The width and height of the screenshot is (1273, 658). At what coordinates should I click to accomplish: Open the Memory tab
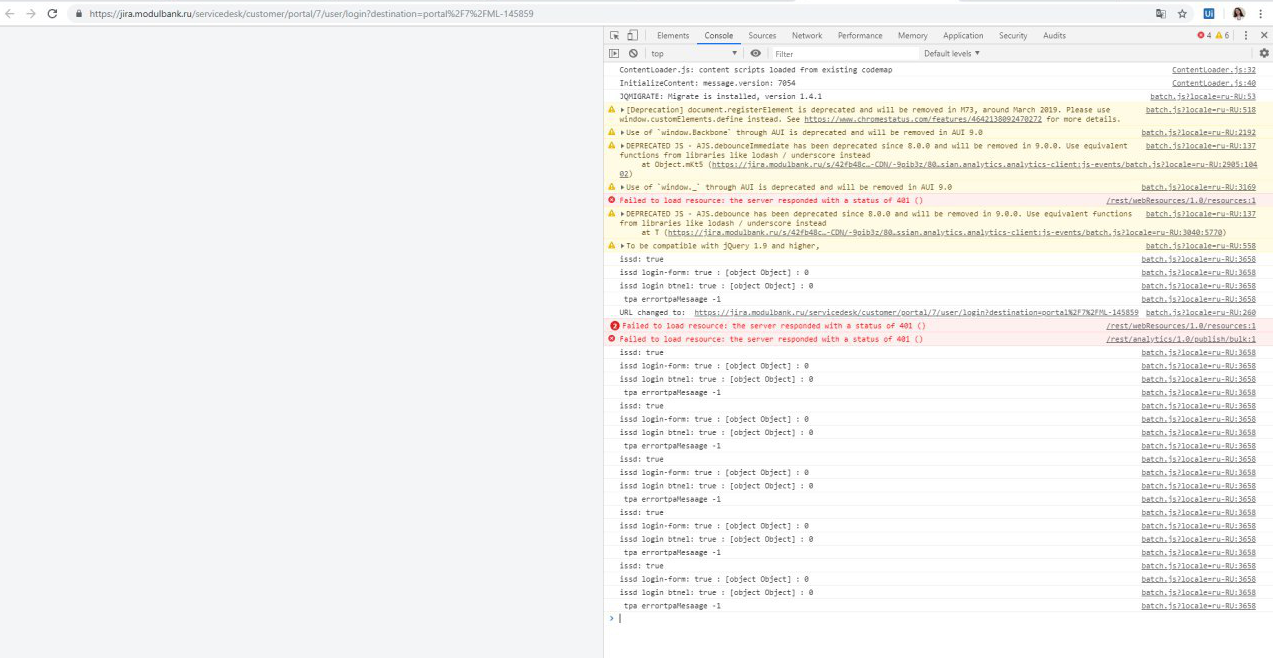[x=912, y=35]
